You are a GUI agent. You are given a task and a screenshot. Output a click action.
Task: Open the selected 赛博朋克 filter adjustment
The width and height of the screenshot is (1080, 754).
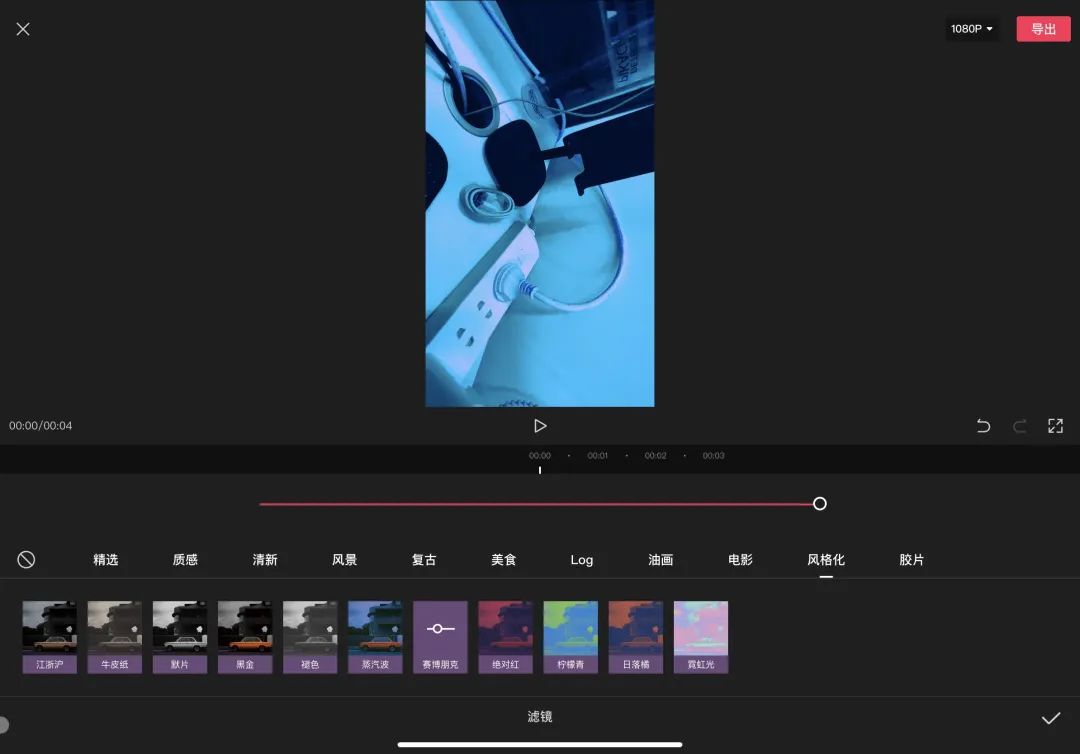(x=440, y=637)
